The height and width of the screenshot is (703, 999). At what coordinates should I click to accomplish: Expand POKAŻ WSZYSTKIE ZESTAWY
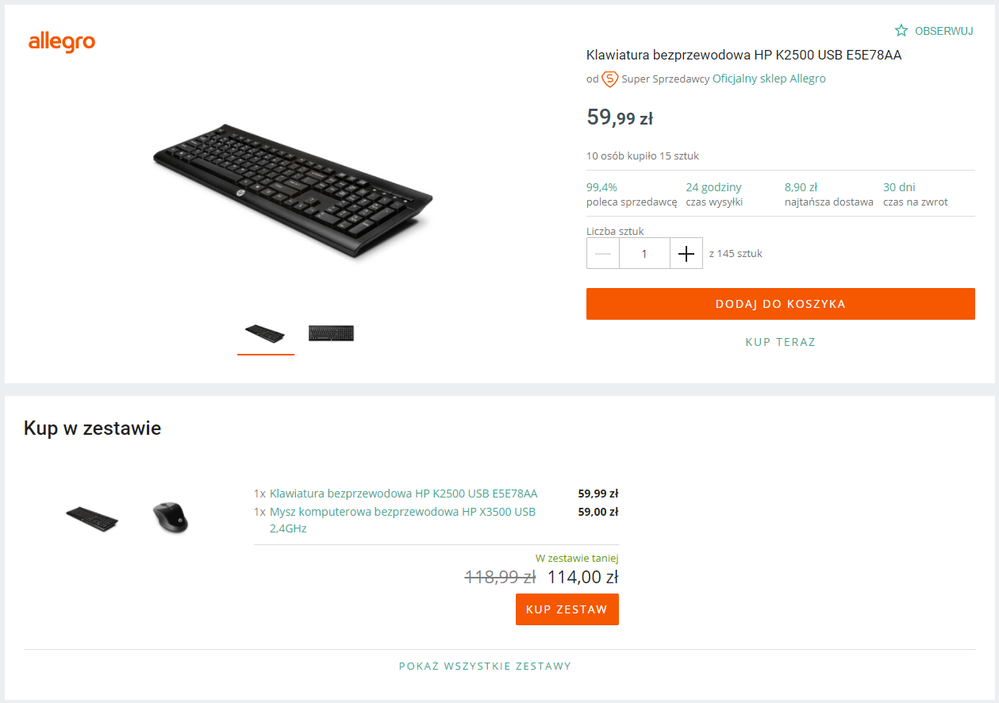pos(485,666)
